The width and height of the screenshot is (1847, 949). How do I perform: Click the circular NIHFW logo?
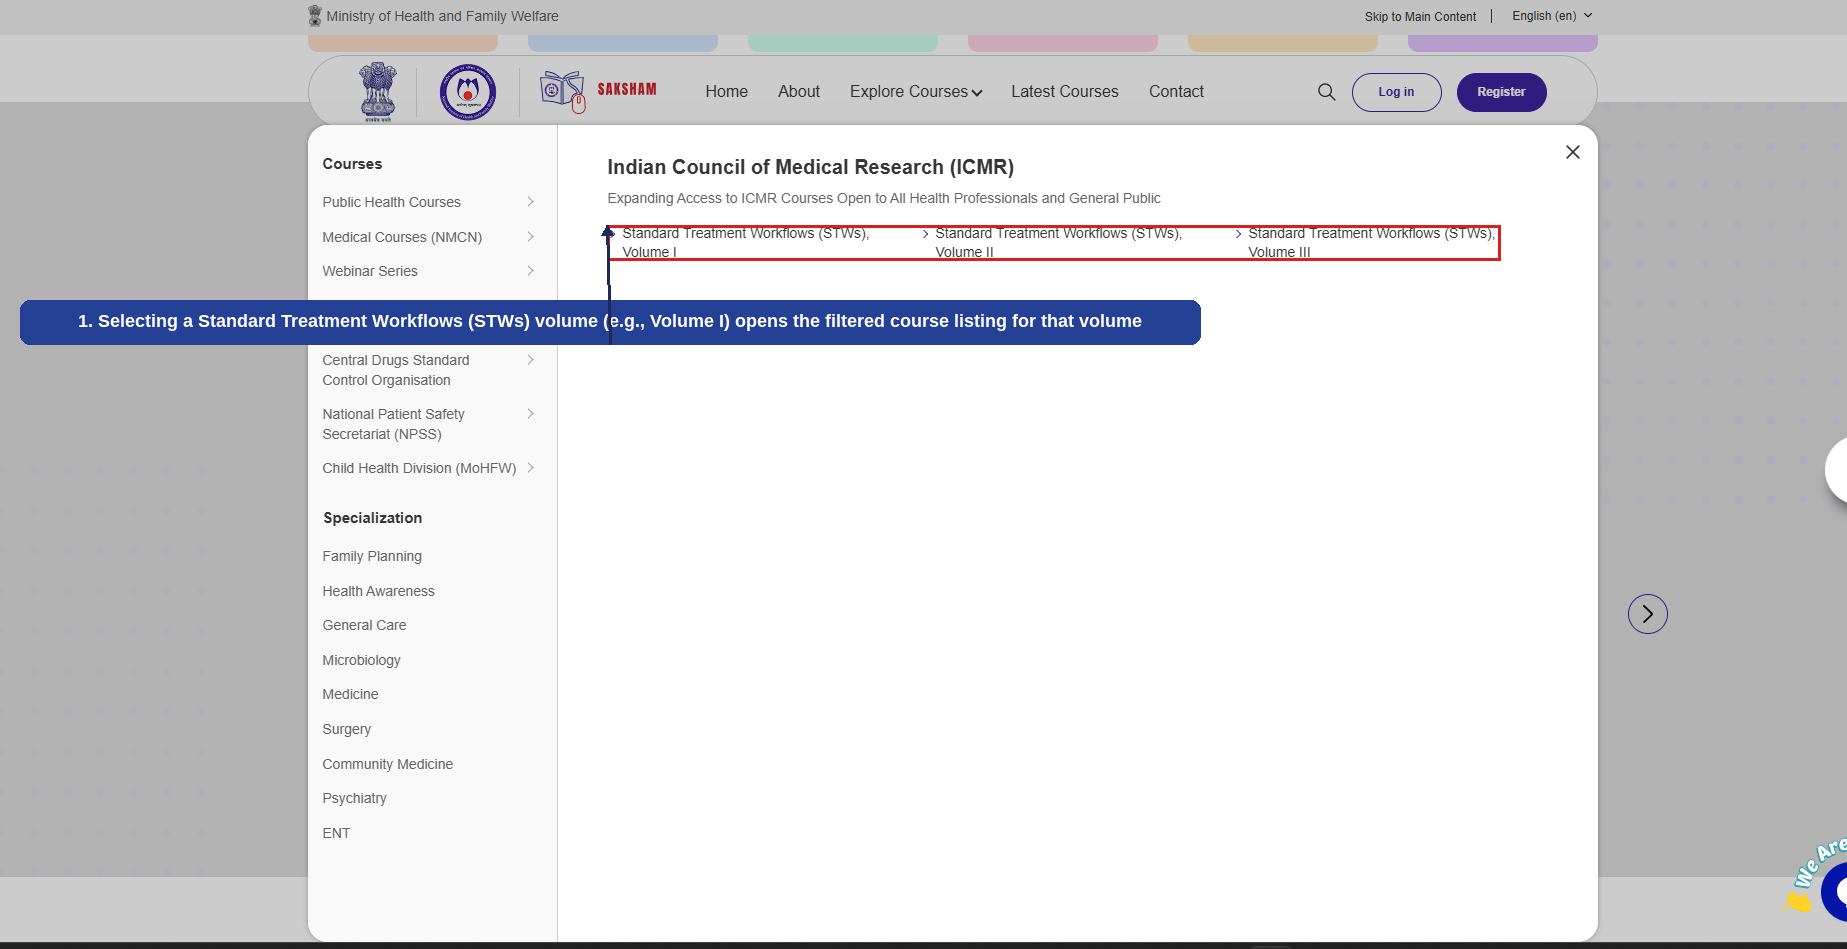(x=468, y=92)
